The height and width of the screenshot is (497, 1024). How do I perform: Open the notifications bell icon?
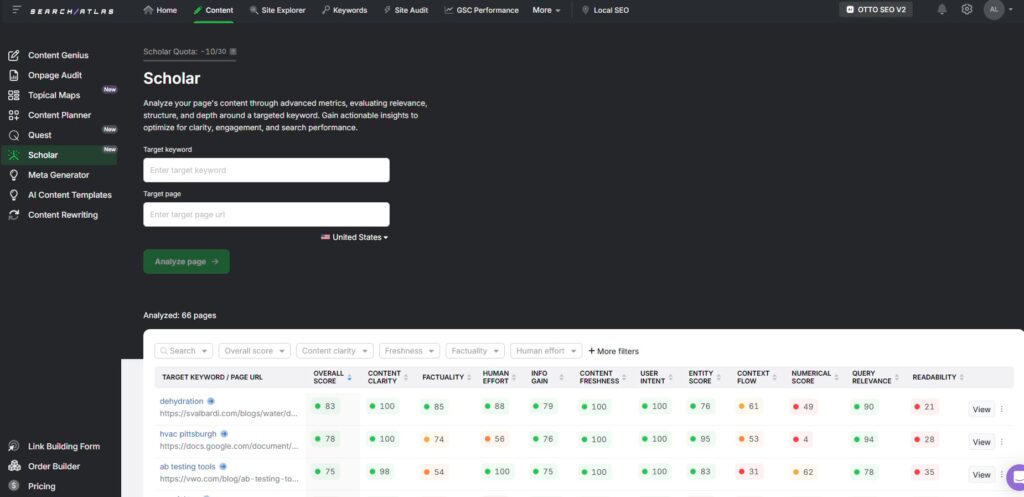942,10
